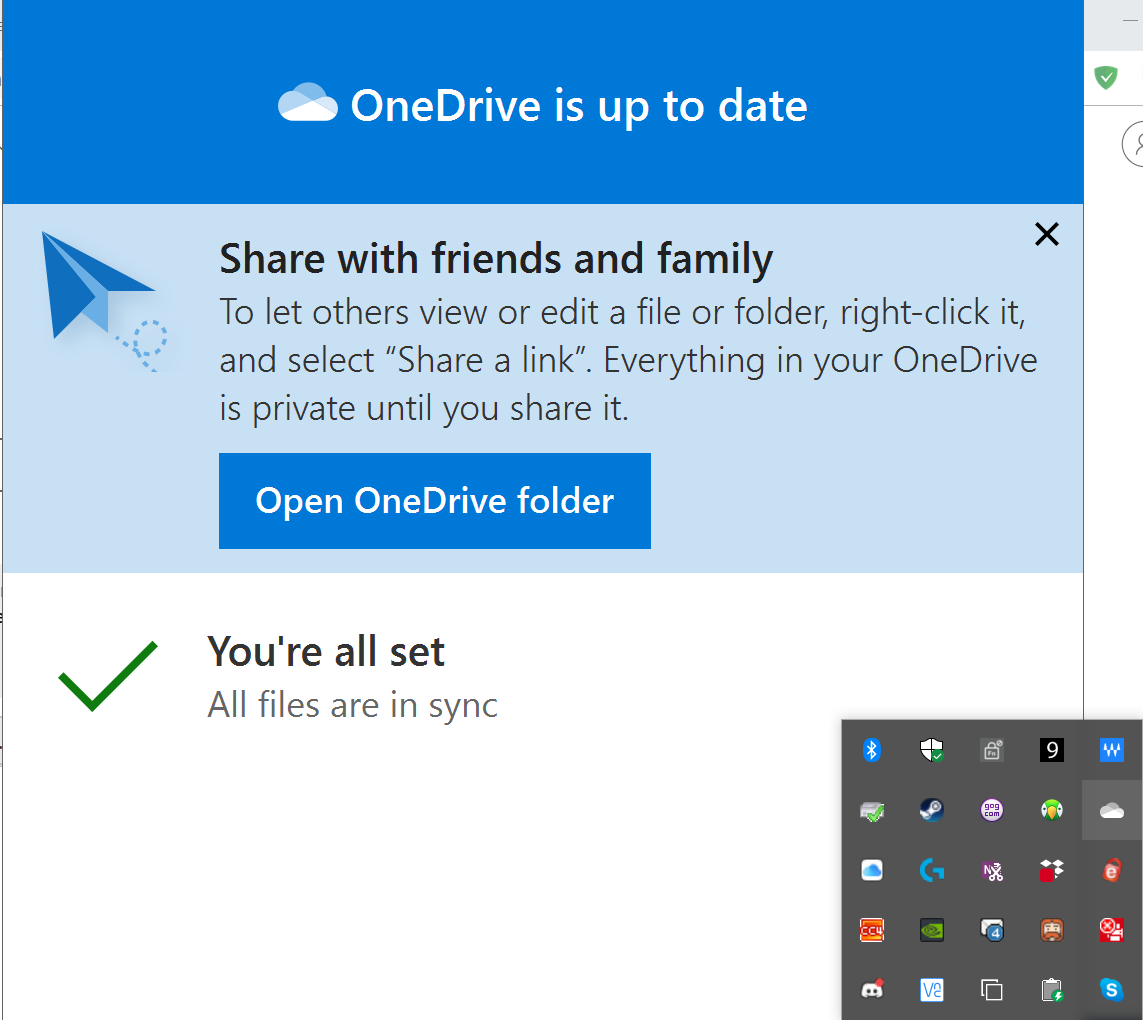Click the Fn lock tray icon
This screenshot has width=1143, height=1020.
click(x=992, y=750)
